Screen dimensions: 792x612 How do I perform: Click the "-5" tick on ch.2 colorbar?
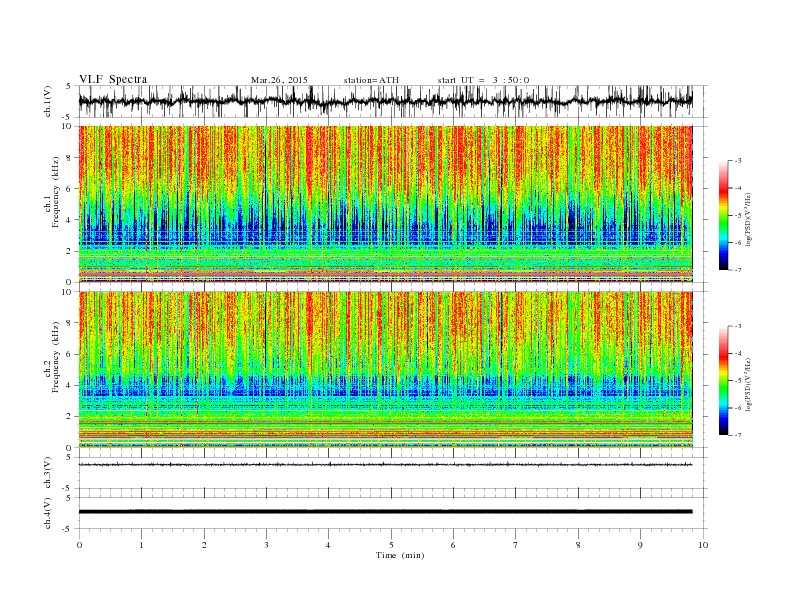tap(738, 381)
